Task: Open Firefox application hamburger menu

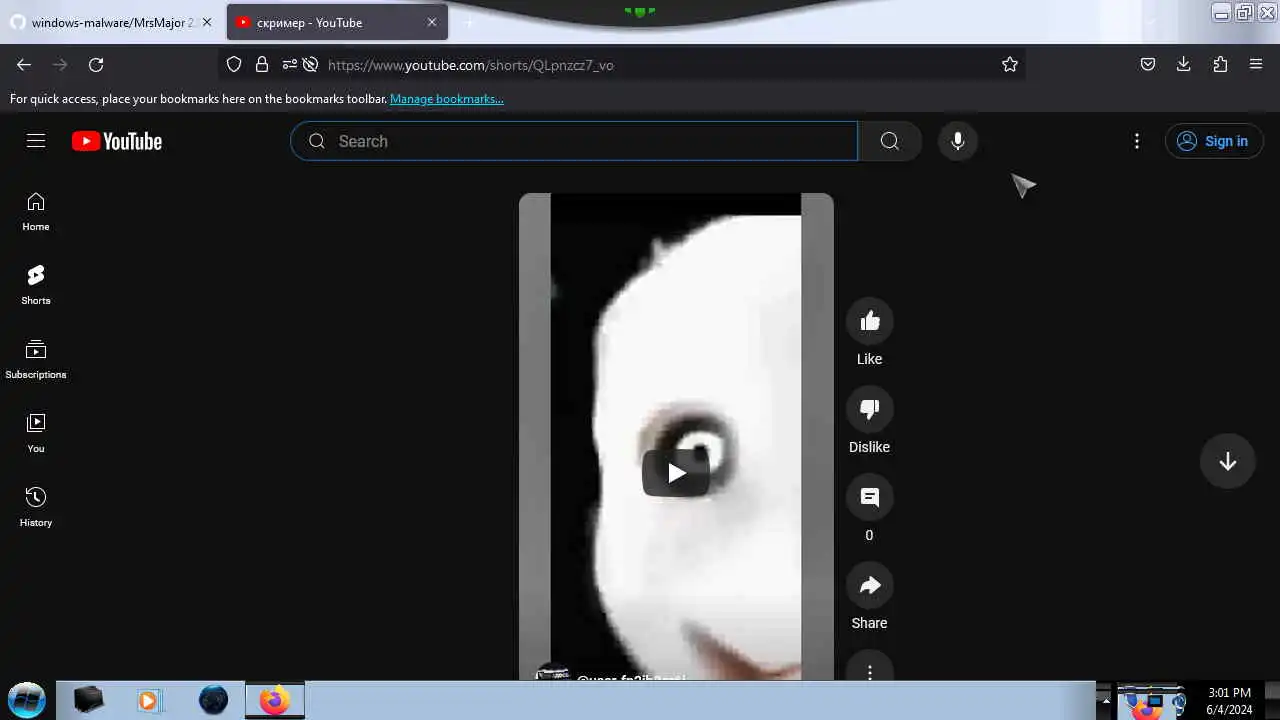Action: (1256, 64)
